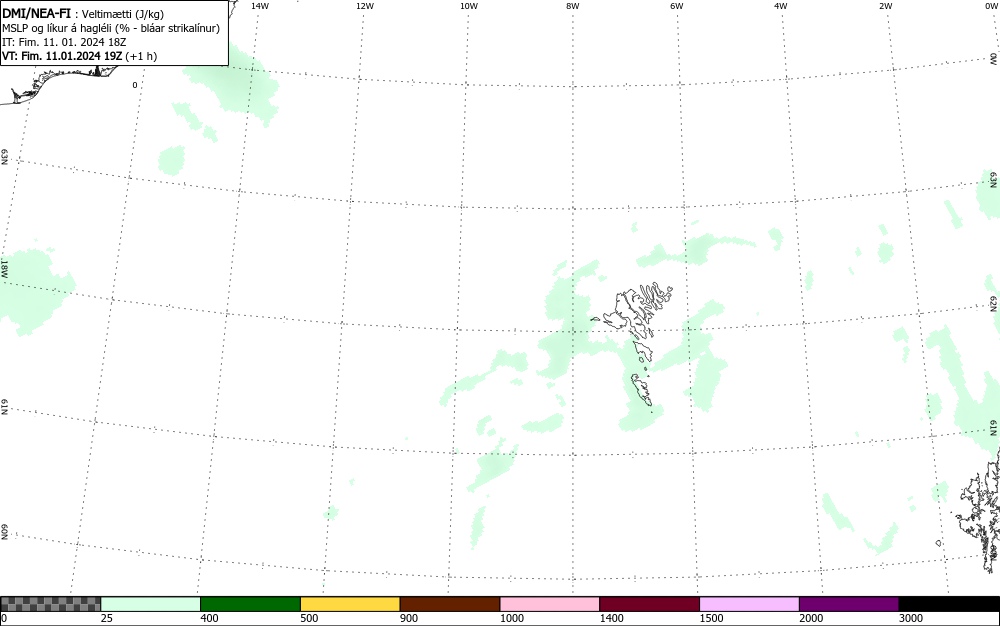Click the '10W' longitude label

pos(468,6)
